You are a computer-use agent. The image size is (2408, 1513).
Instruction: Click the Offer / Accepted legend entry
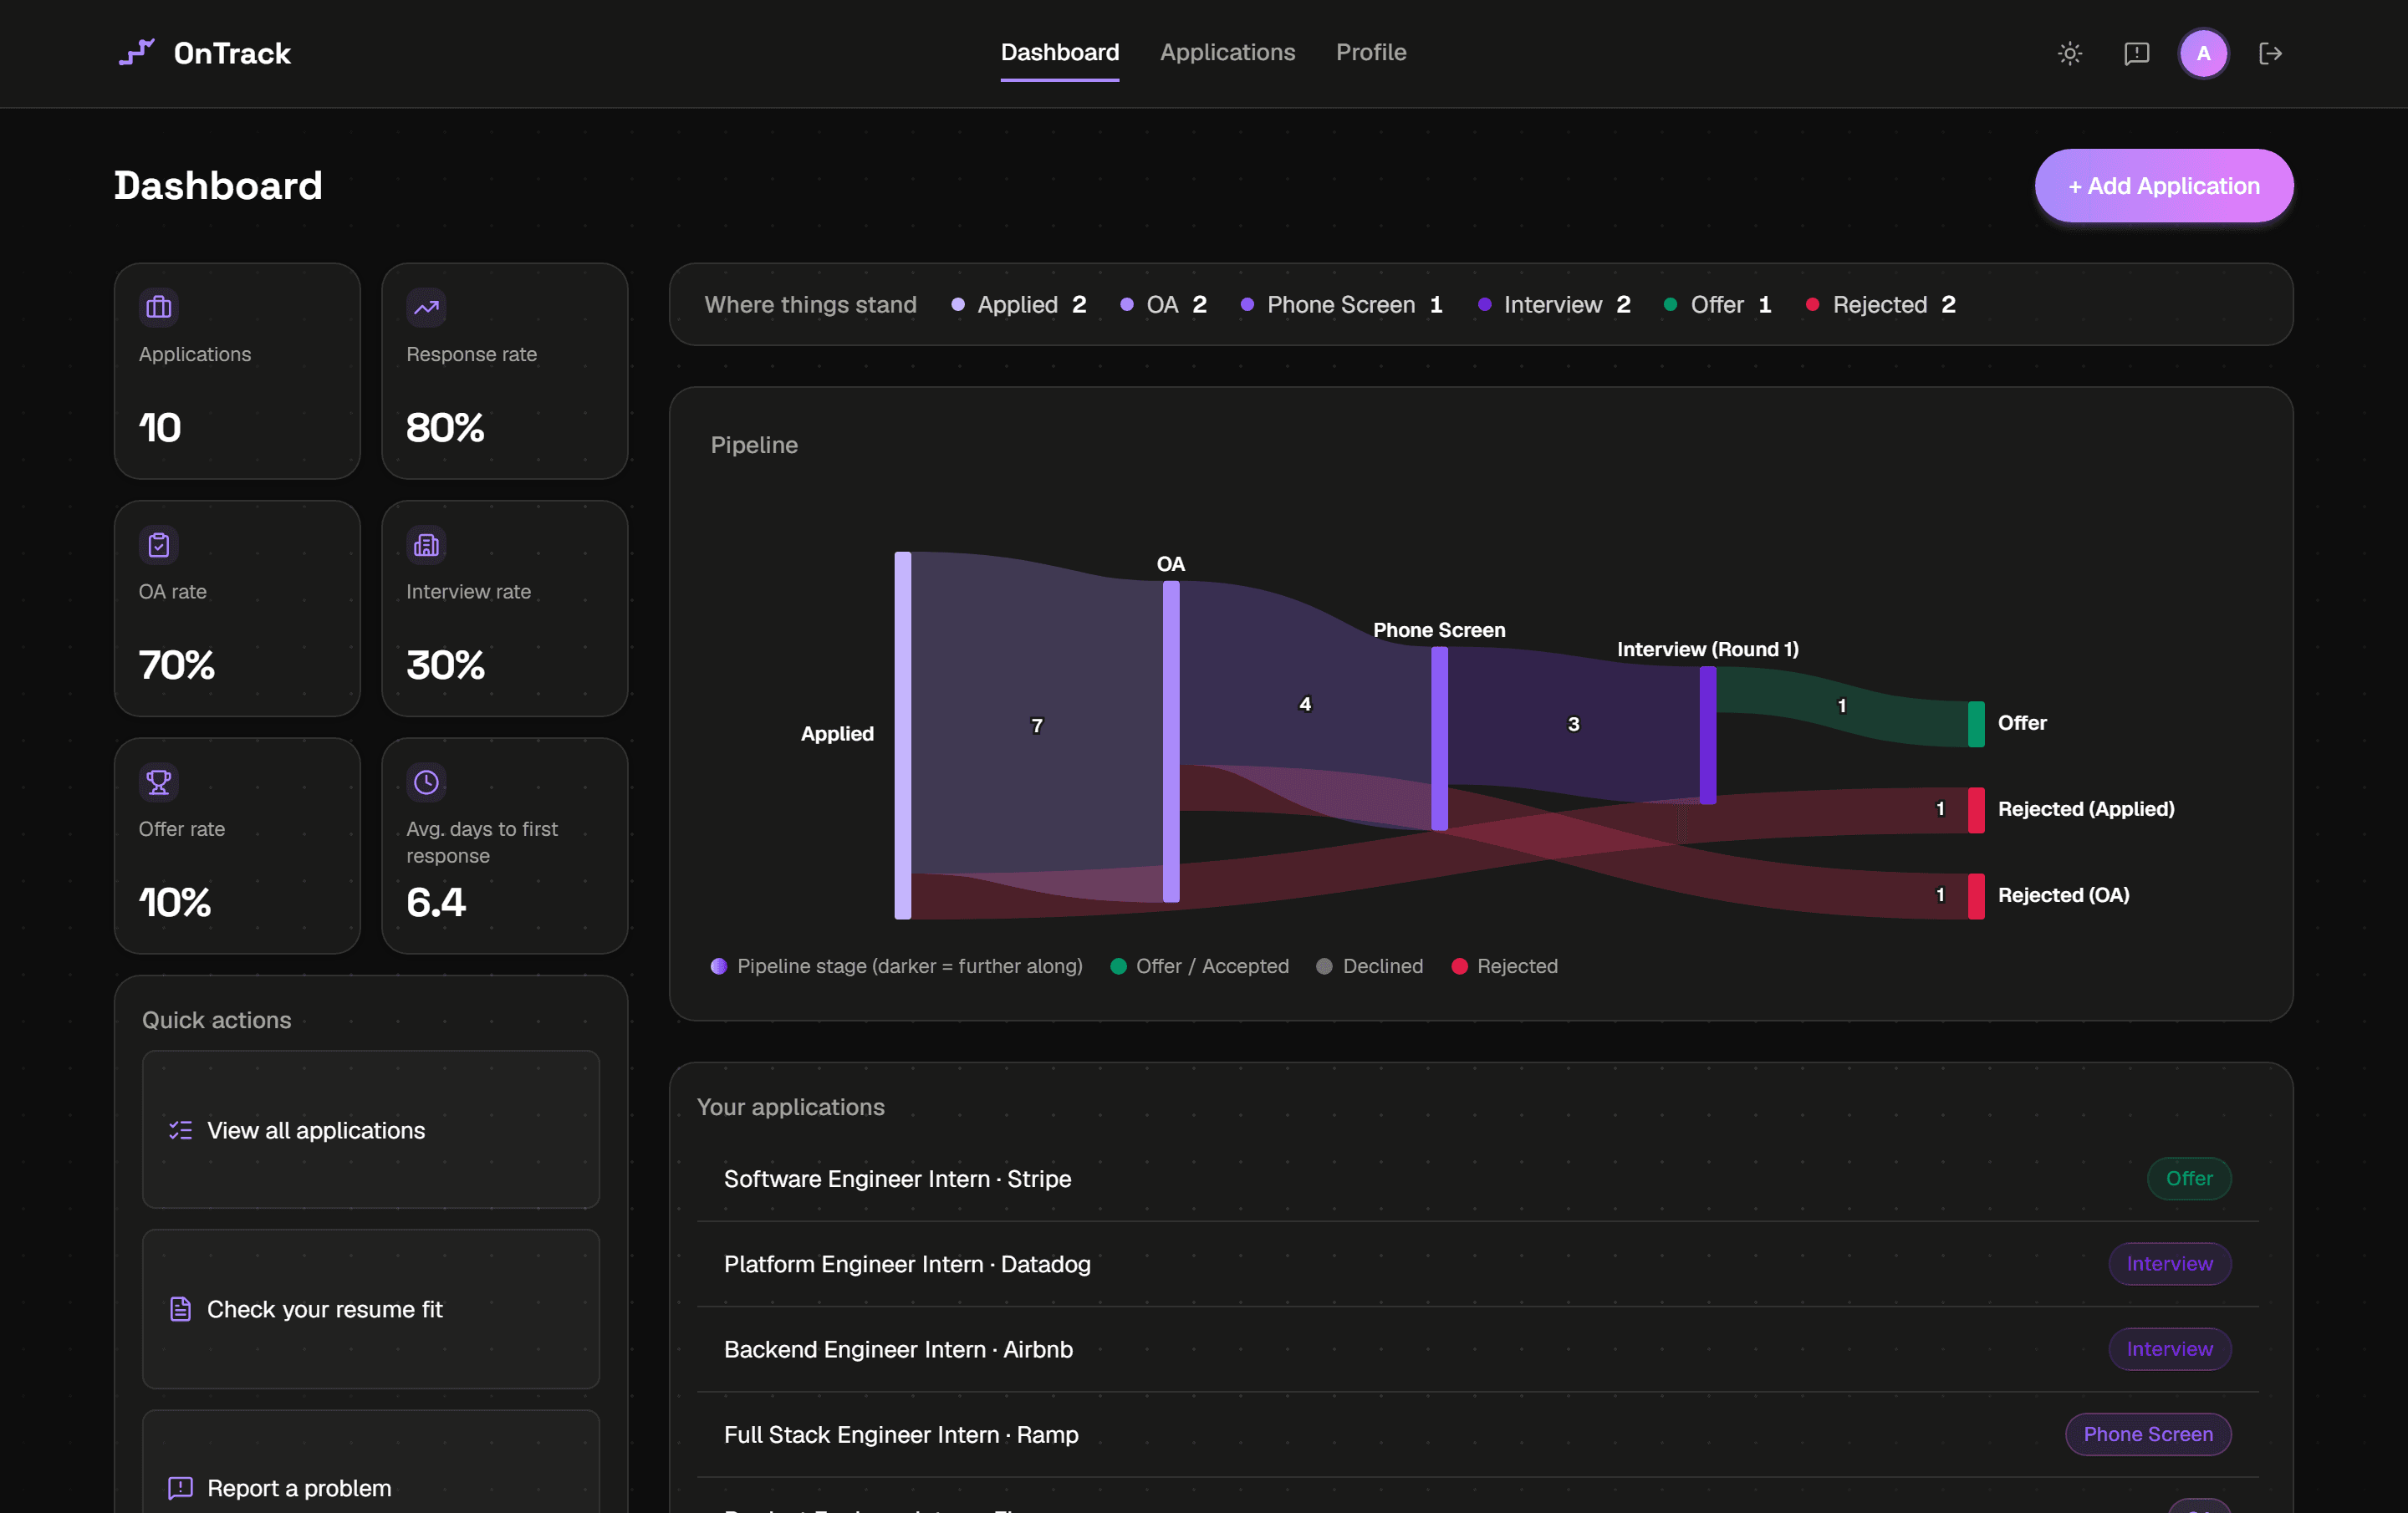click(x=1199, y=966)
